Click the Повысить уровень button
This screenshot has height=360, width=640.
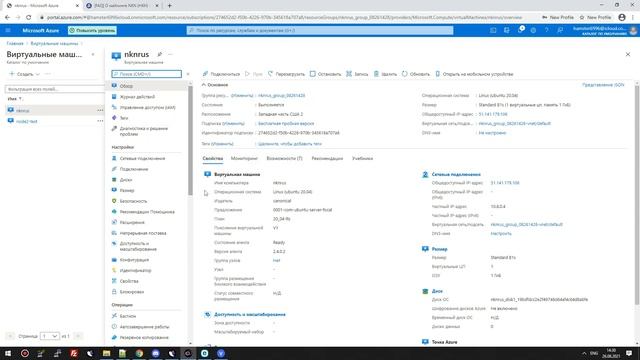pos(92,30)
